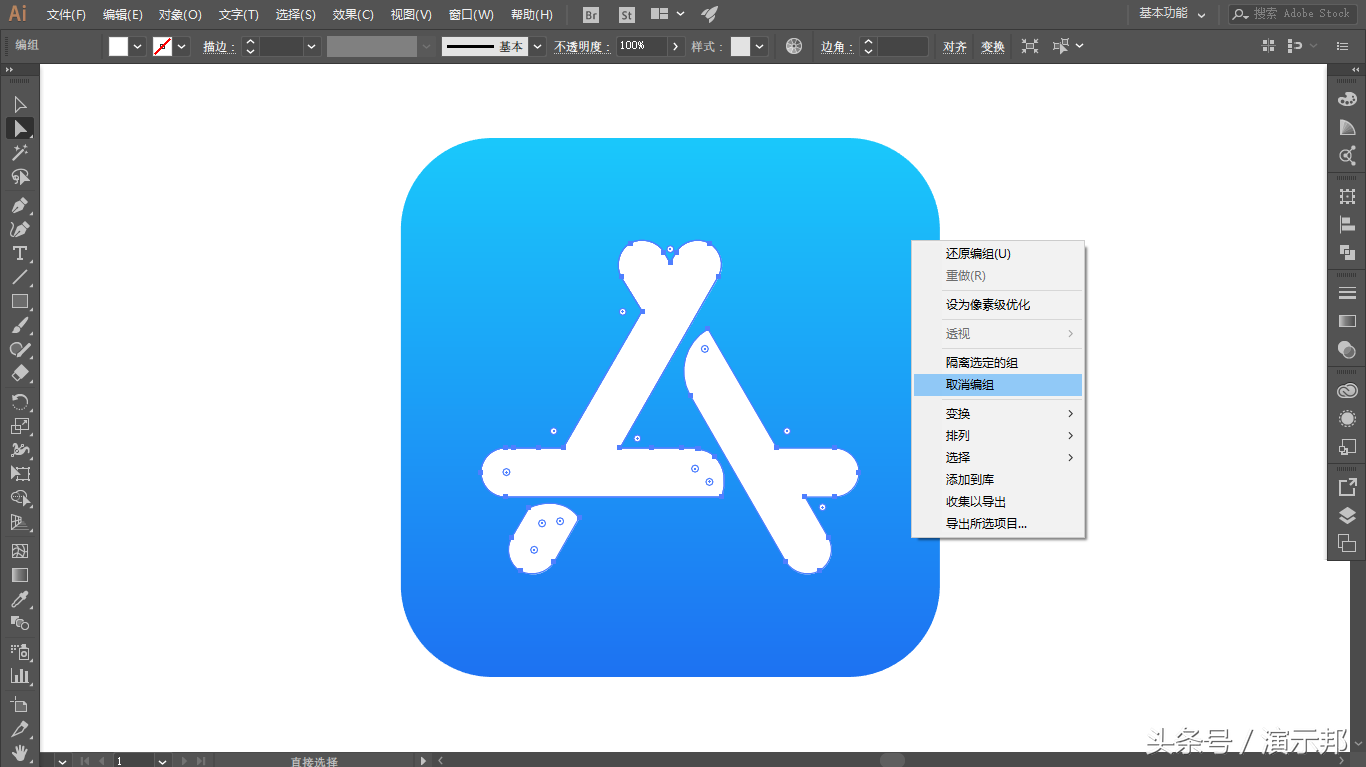The width and height of the screenshot is (1366, 767).
Task: Select the Column Graph tool
Action: tap(20, 675)
